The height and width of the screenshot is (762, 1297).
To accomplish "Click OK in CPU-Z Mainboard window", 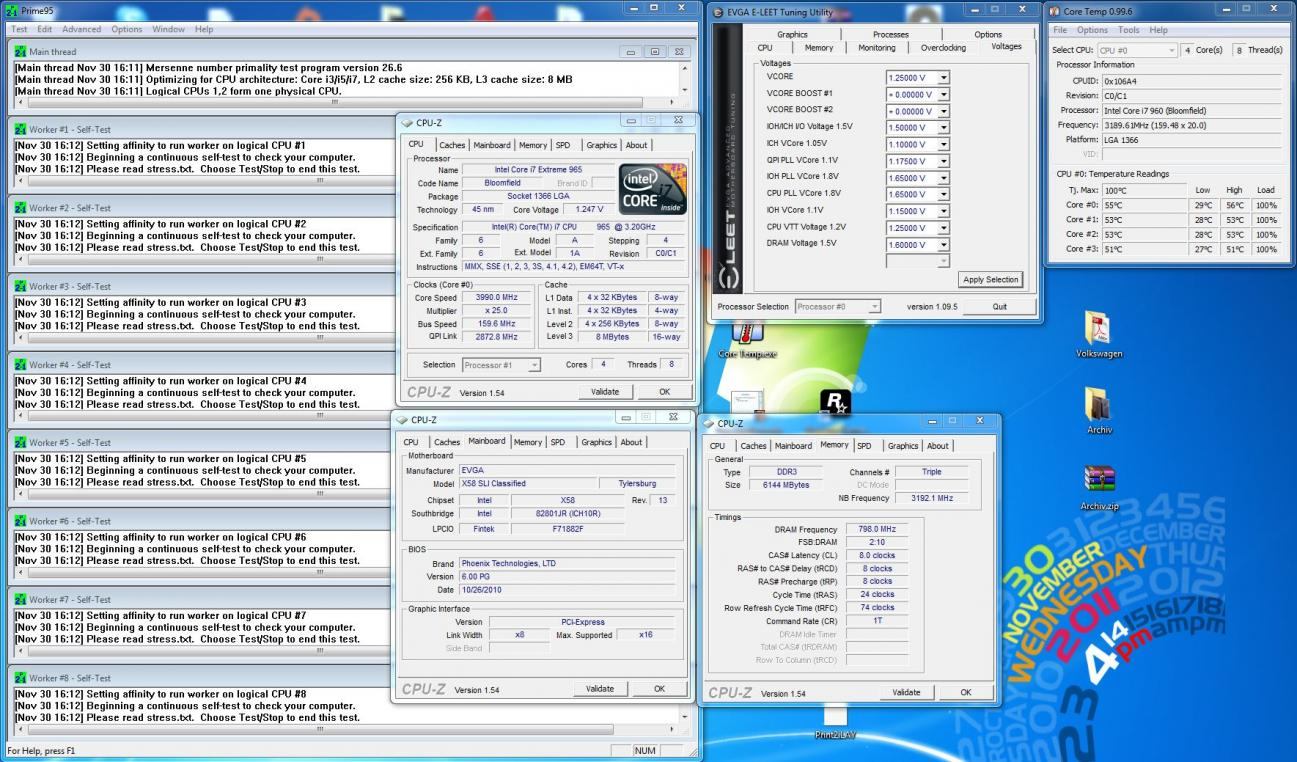I will coord(659,689).
